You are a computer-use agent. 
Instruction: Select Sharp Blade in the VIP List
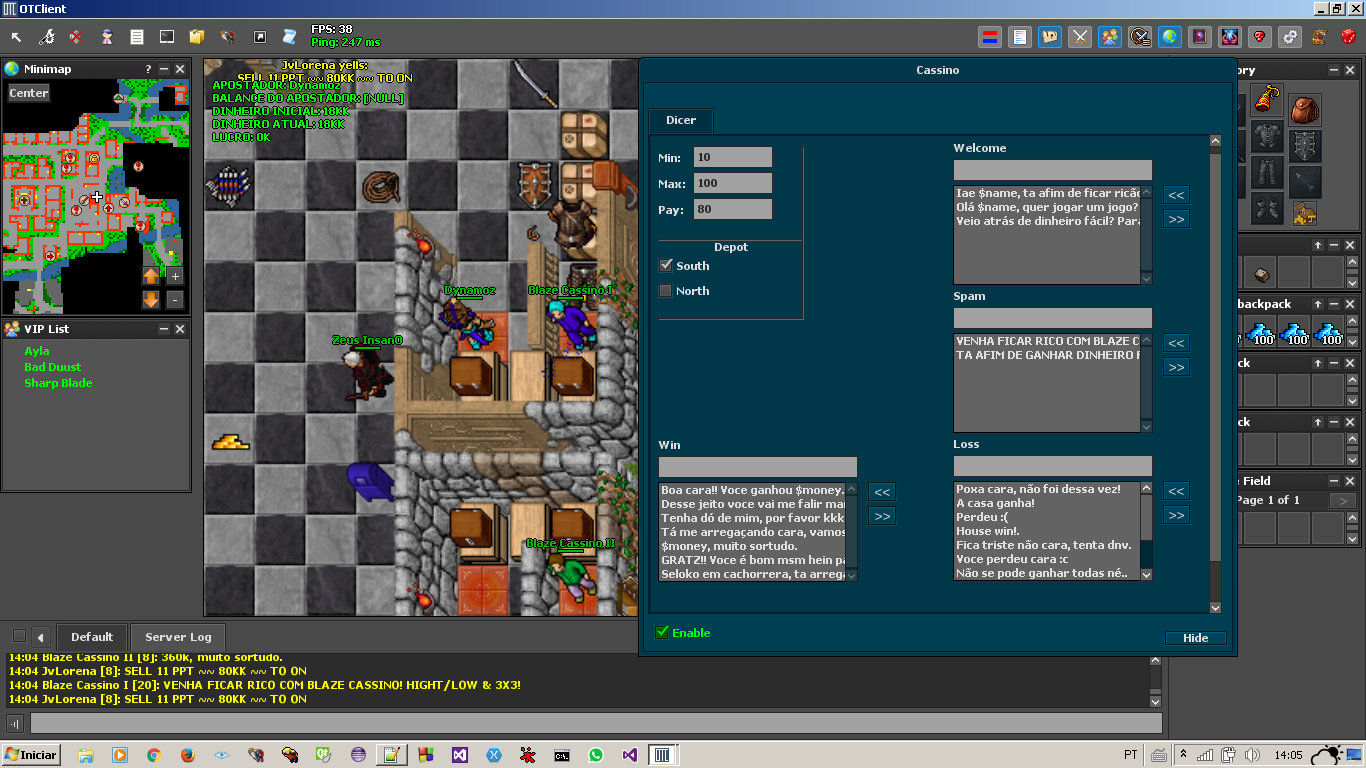(x=58, y=383)
